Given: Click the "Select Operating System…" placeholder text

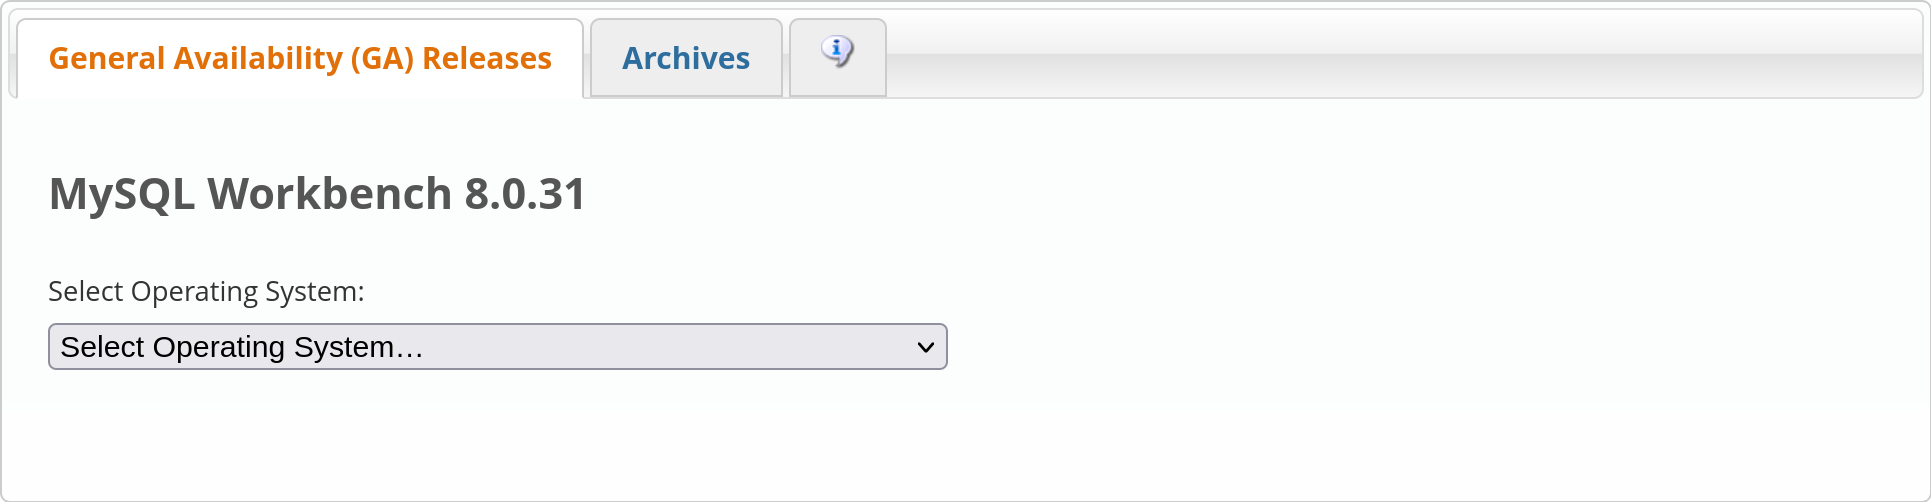Looking at the screenshot, I should click(242, 347).
